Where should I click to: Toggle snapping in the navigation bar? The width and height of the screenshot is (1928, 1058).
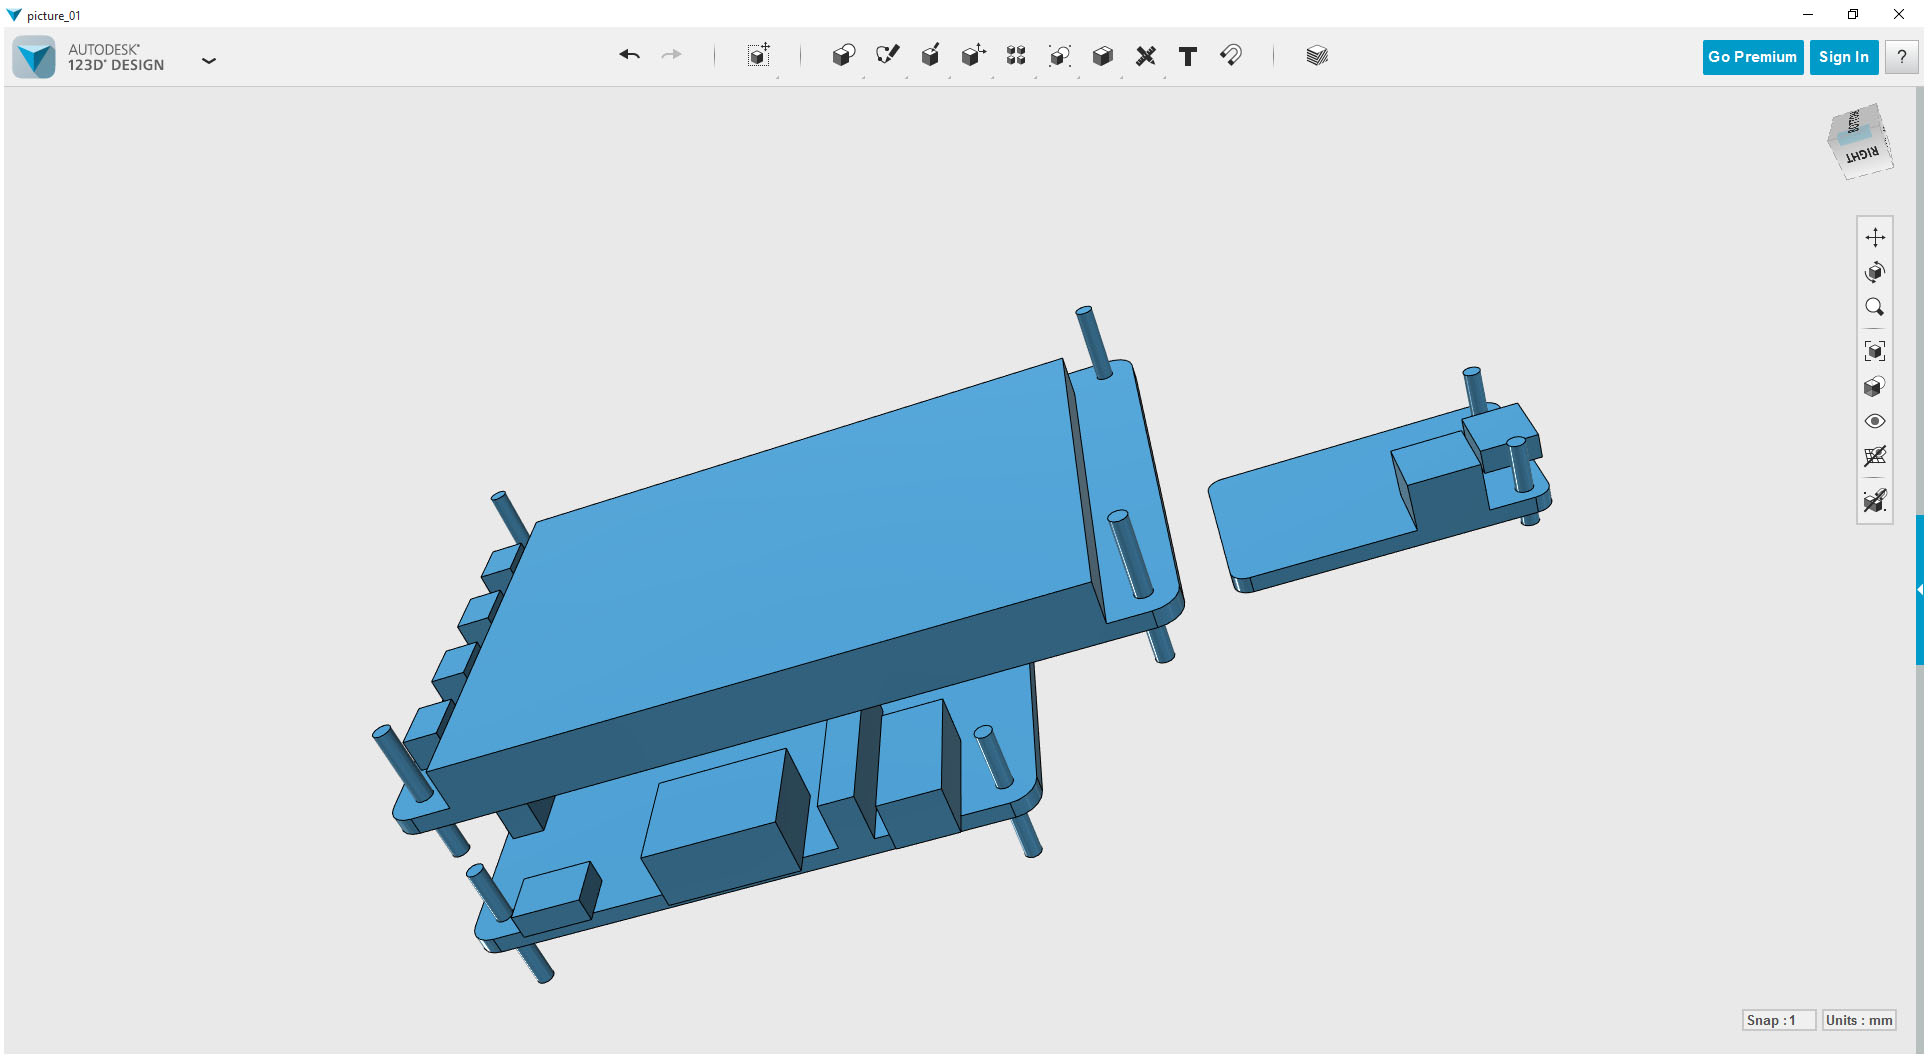(x=1875, y=500)
